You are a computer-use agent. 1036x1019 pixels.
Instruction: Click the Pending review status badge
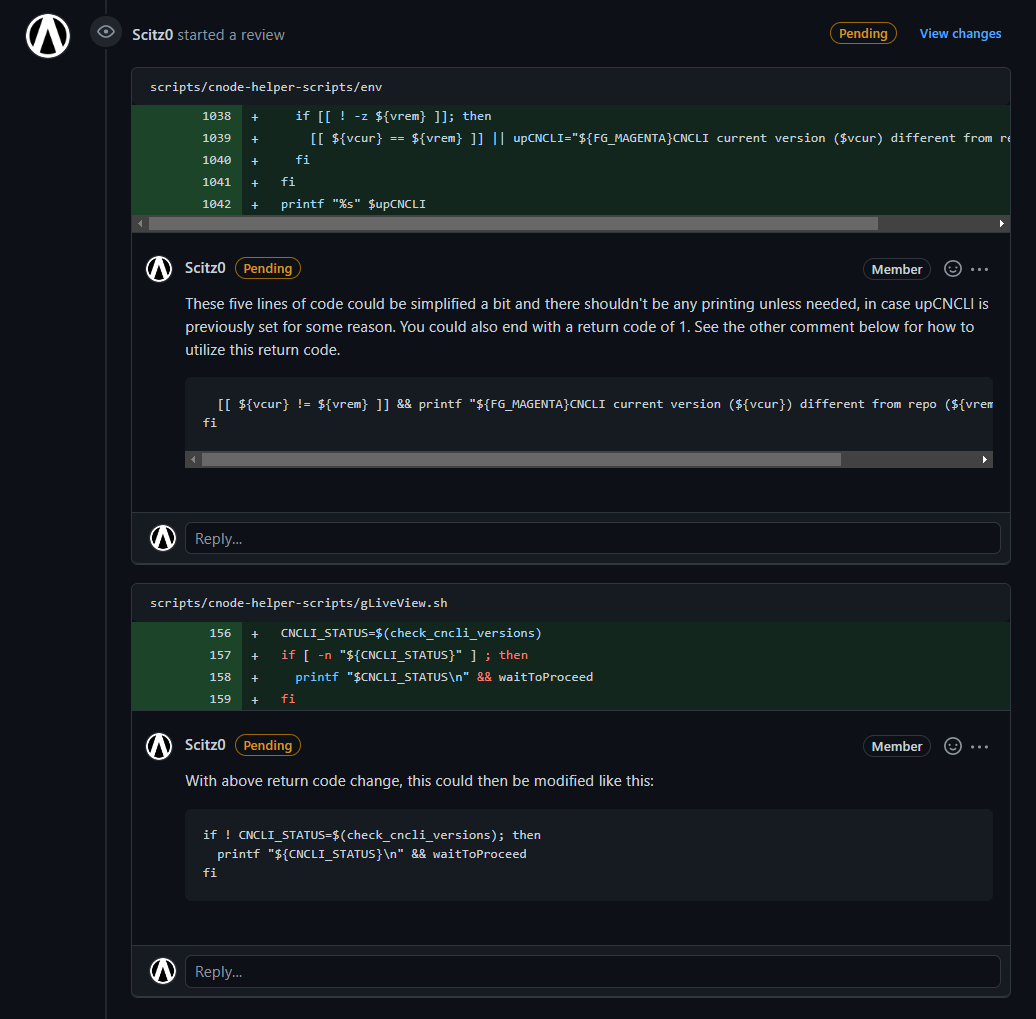[x=862, y=32]
